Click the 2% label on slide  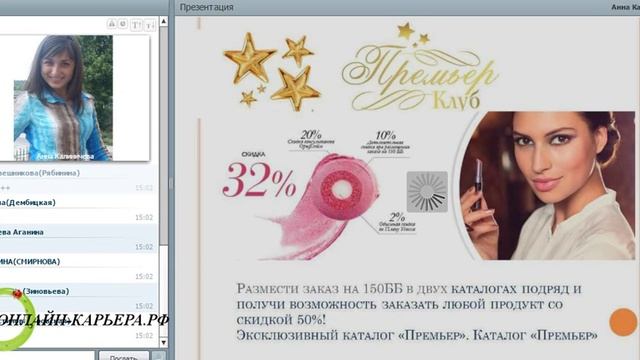coord(397,217)
